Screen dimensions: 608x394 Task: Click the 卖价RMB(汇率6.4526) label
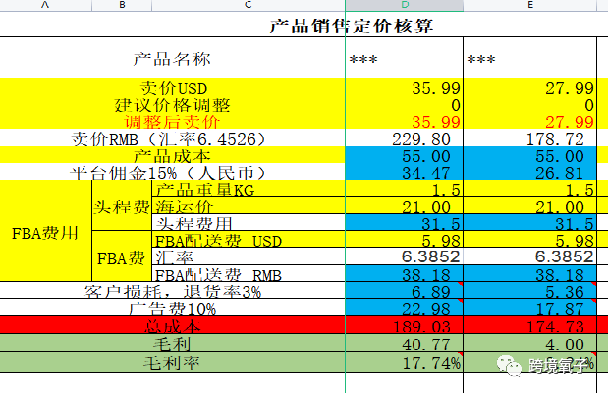coord(169,139)
